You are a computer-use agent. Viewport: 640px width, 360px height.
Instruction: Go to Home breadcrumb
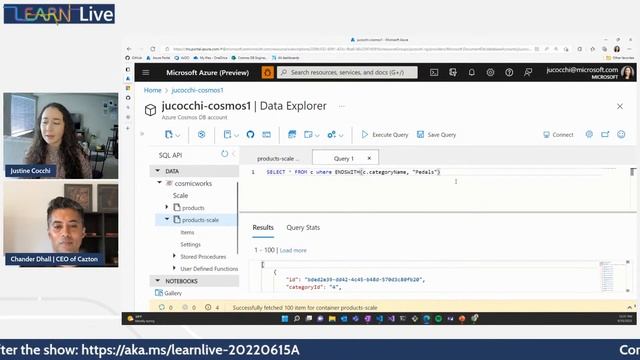(152, 90)
